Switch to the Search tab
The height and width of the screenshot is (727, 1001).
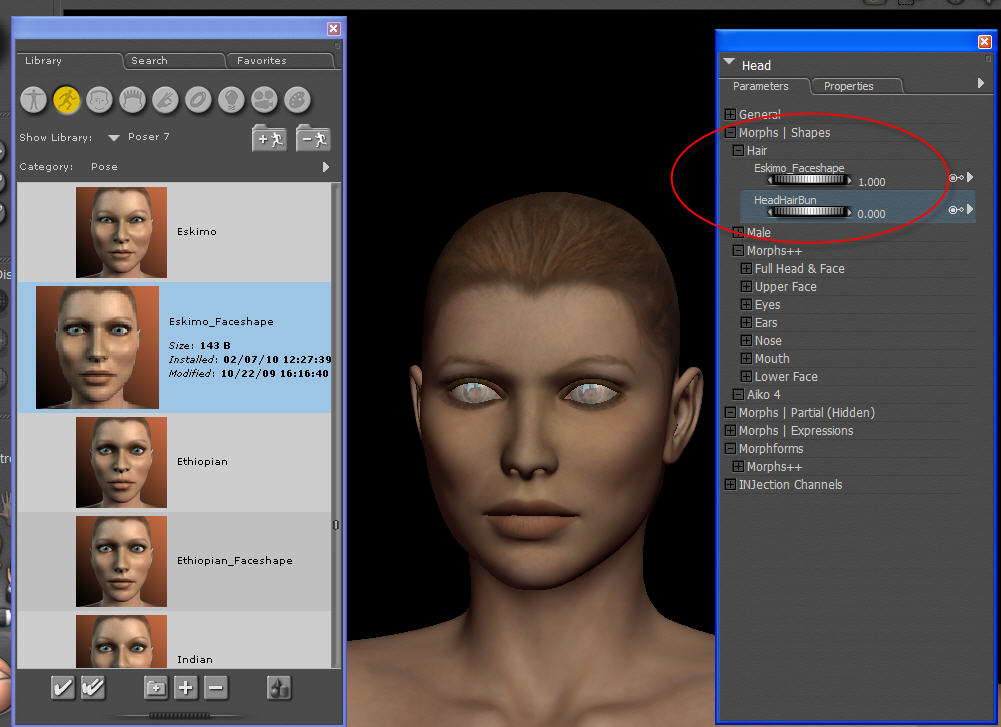(x=149, y=61)
